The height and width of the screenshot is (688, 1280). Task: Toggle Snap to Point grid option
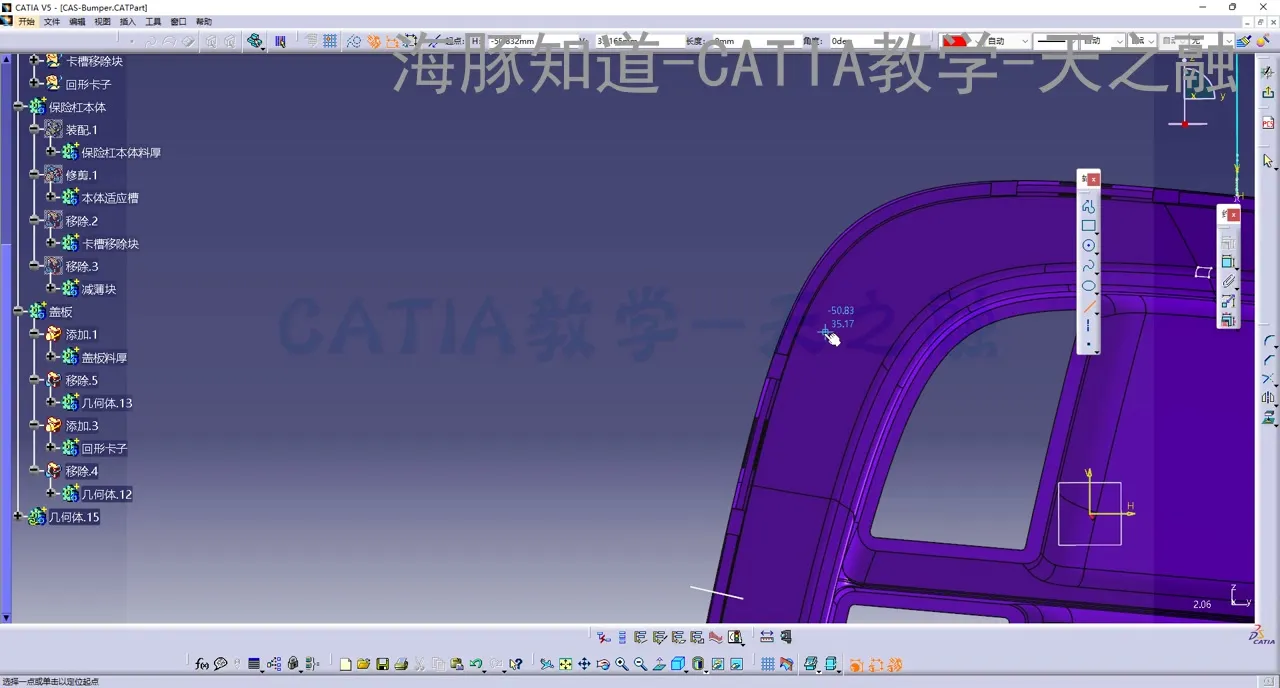(x=329, y=41)
